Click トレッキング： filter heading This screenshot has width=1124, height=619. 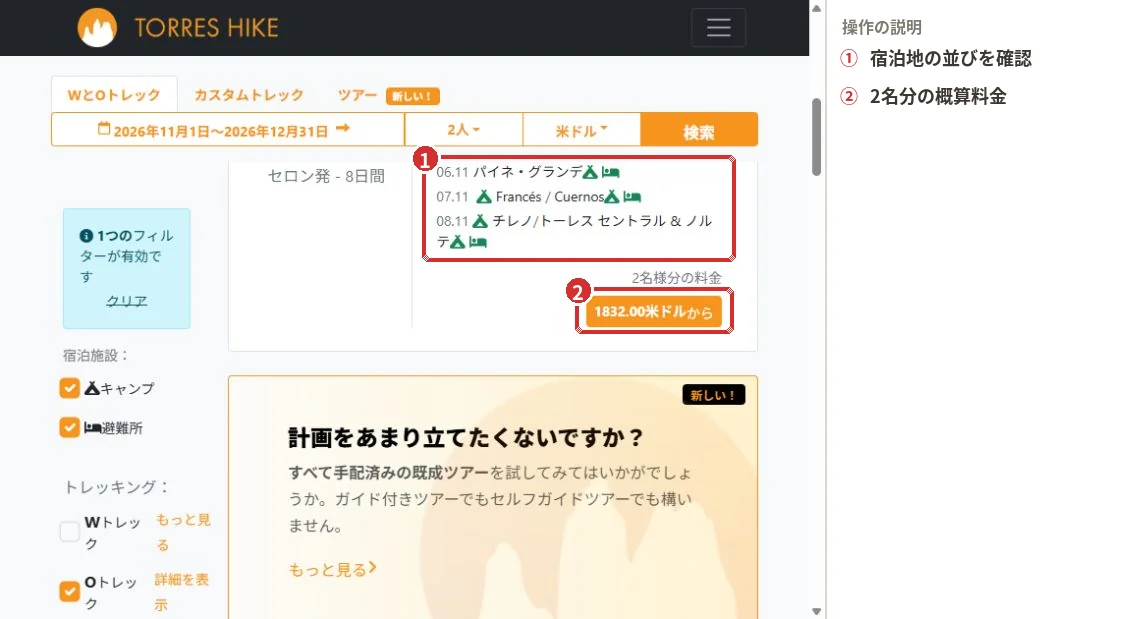click(x=117, y=487)
